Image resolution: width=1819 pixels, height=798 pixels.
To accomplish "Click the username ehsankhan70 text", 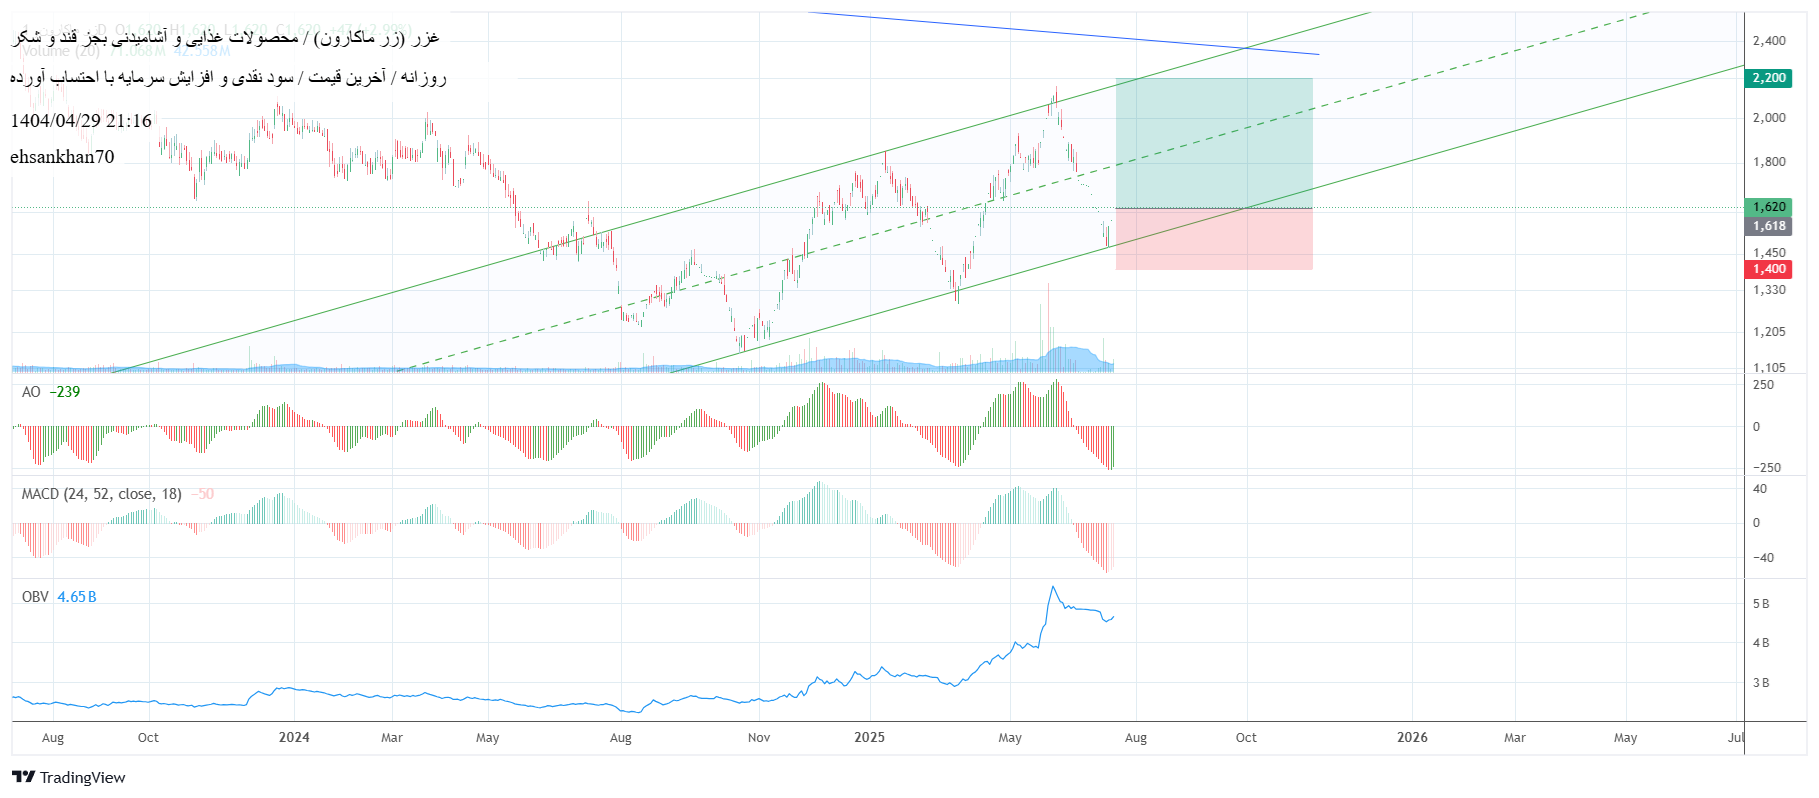I will pyautogui.click(x=62, y=157).
